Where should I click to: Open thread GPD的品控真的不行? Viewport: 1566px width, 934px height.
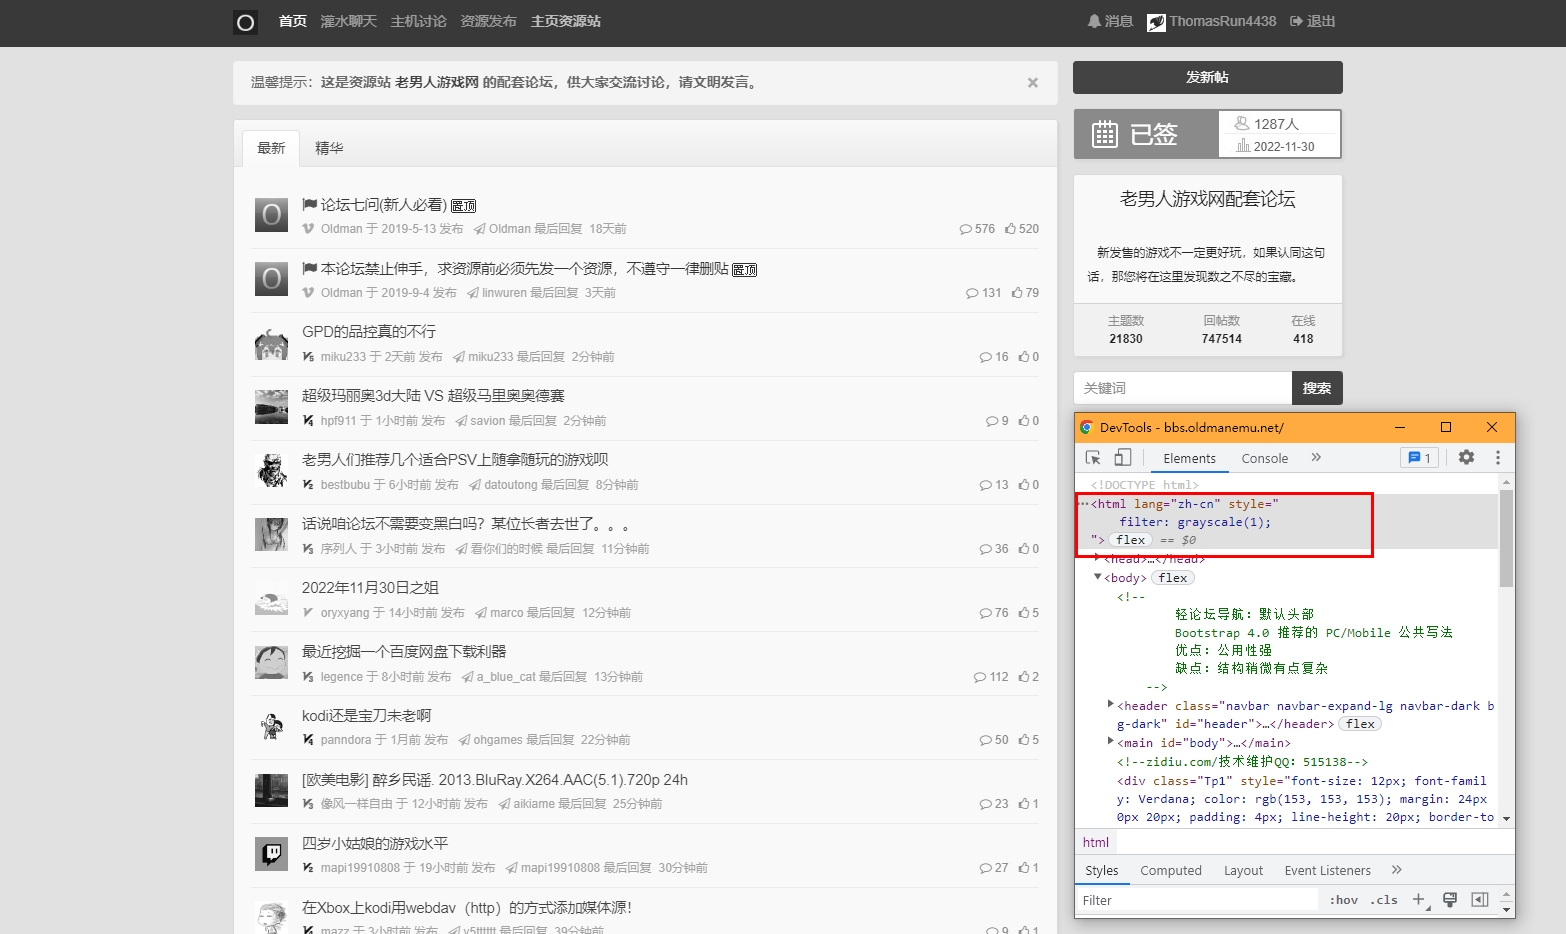click(369, 332)
